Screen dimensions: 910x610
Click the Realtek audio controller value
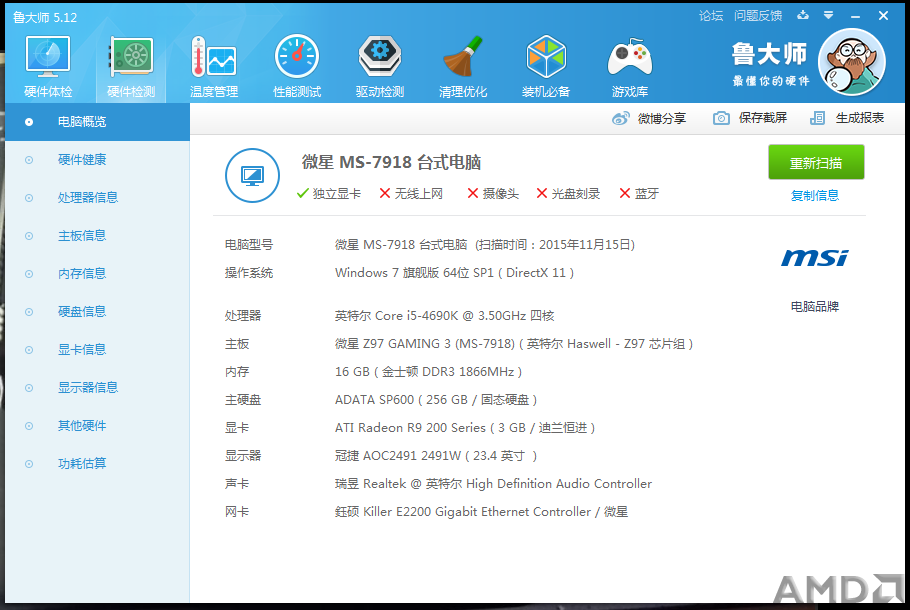click(493, 484)
